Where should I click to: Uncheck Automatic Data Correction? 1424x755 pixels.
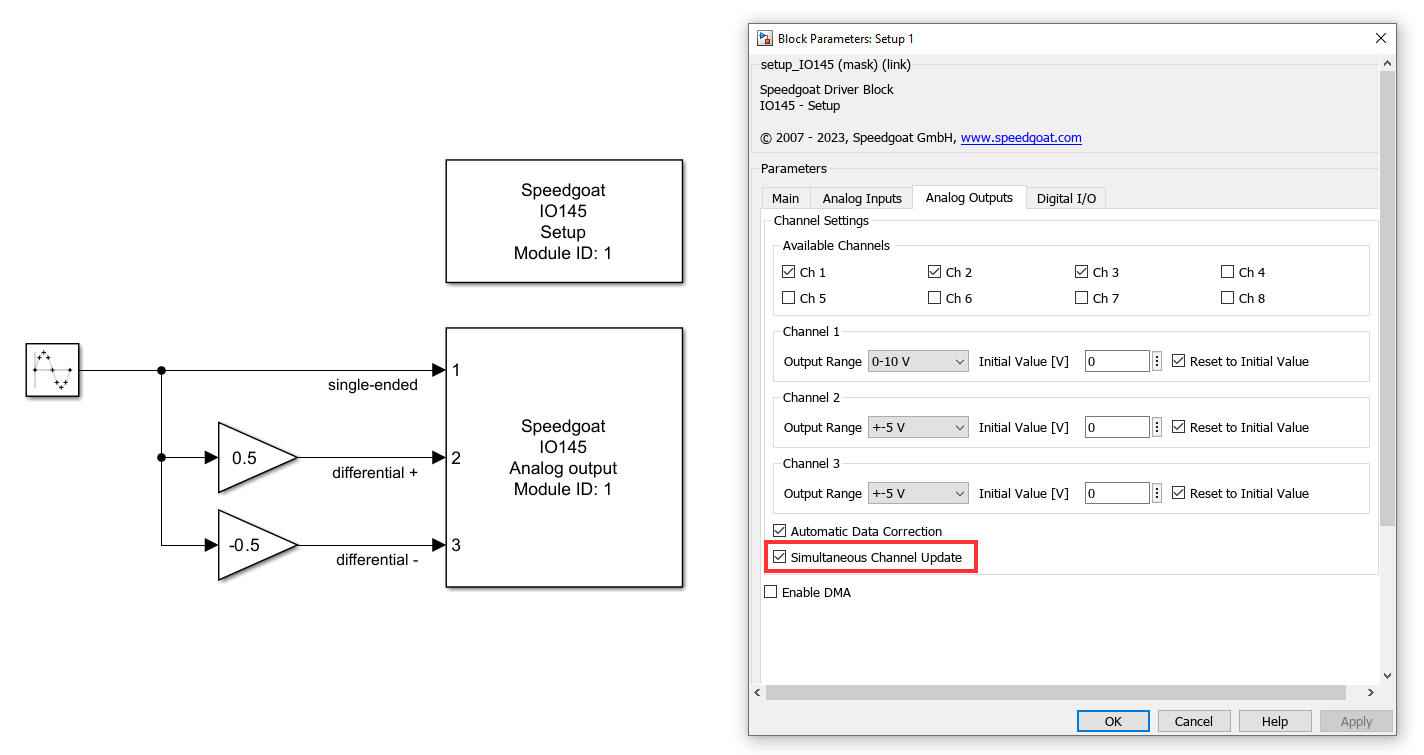780,531
